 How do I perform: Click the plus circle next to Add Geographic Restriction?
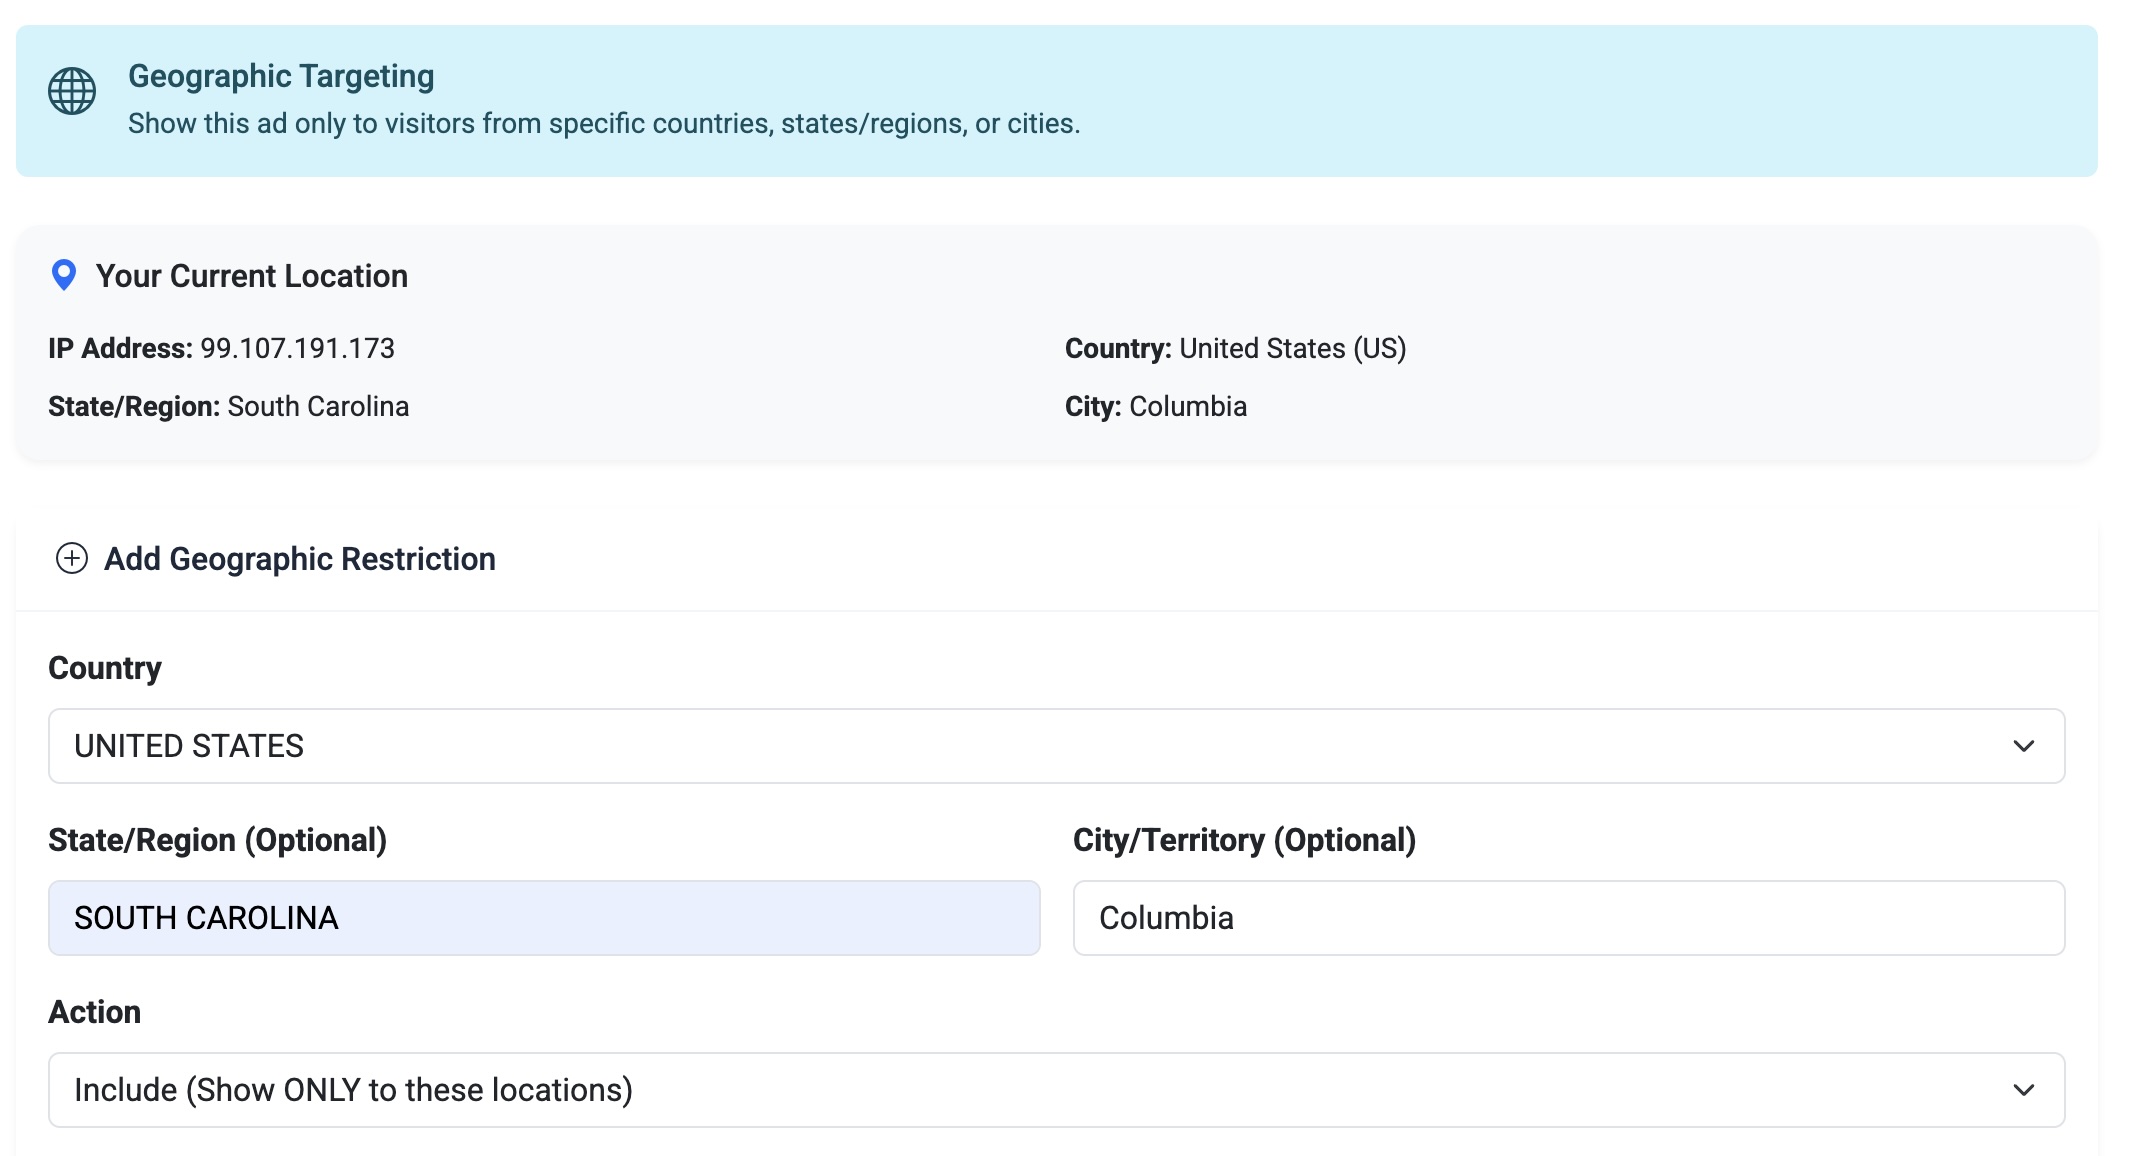coord(70,558)
